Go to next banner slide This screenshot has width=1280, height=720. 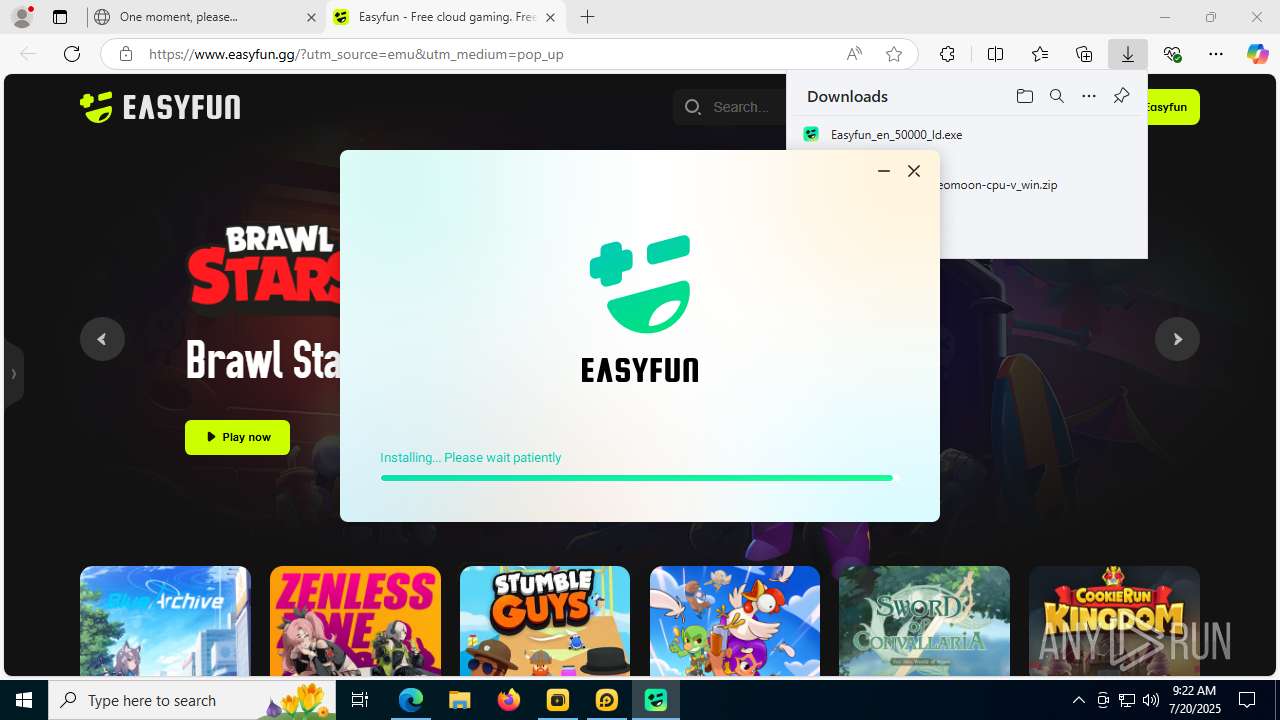click(x=1177, y=339)
